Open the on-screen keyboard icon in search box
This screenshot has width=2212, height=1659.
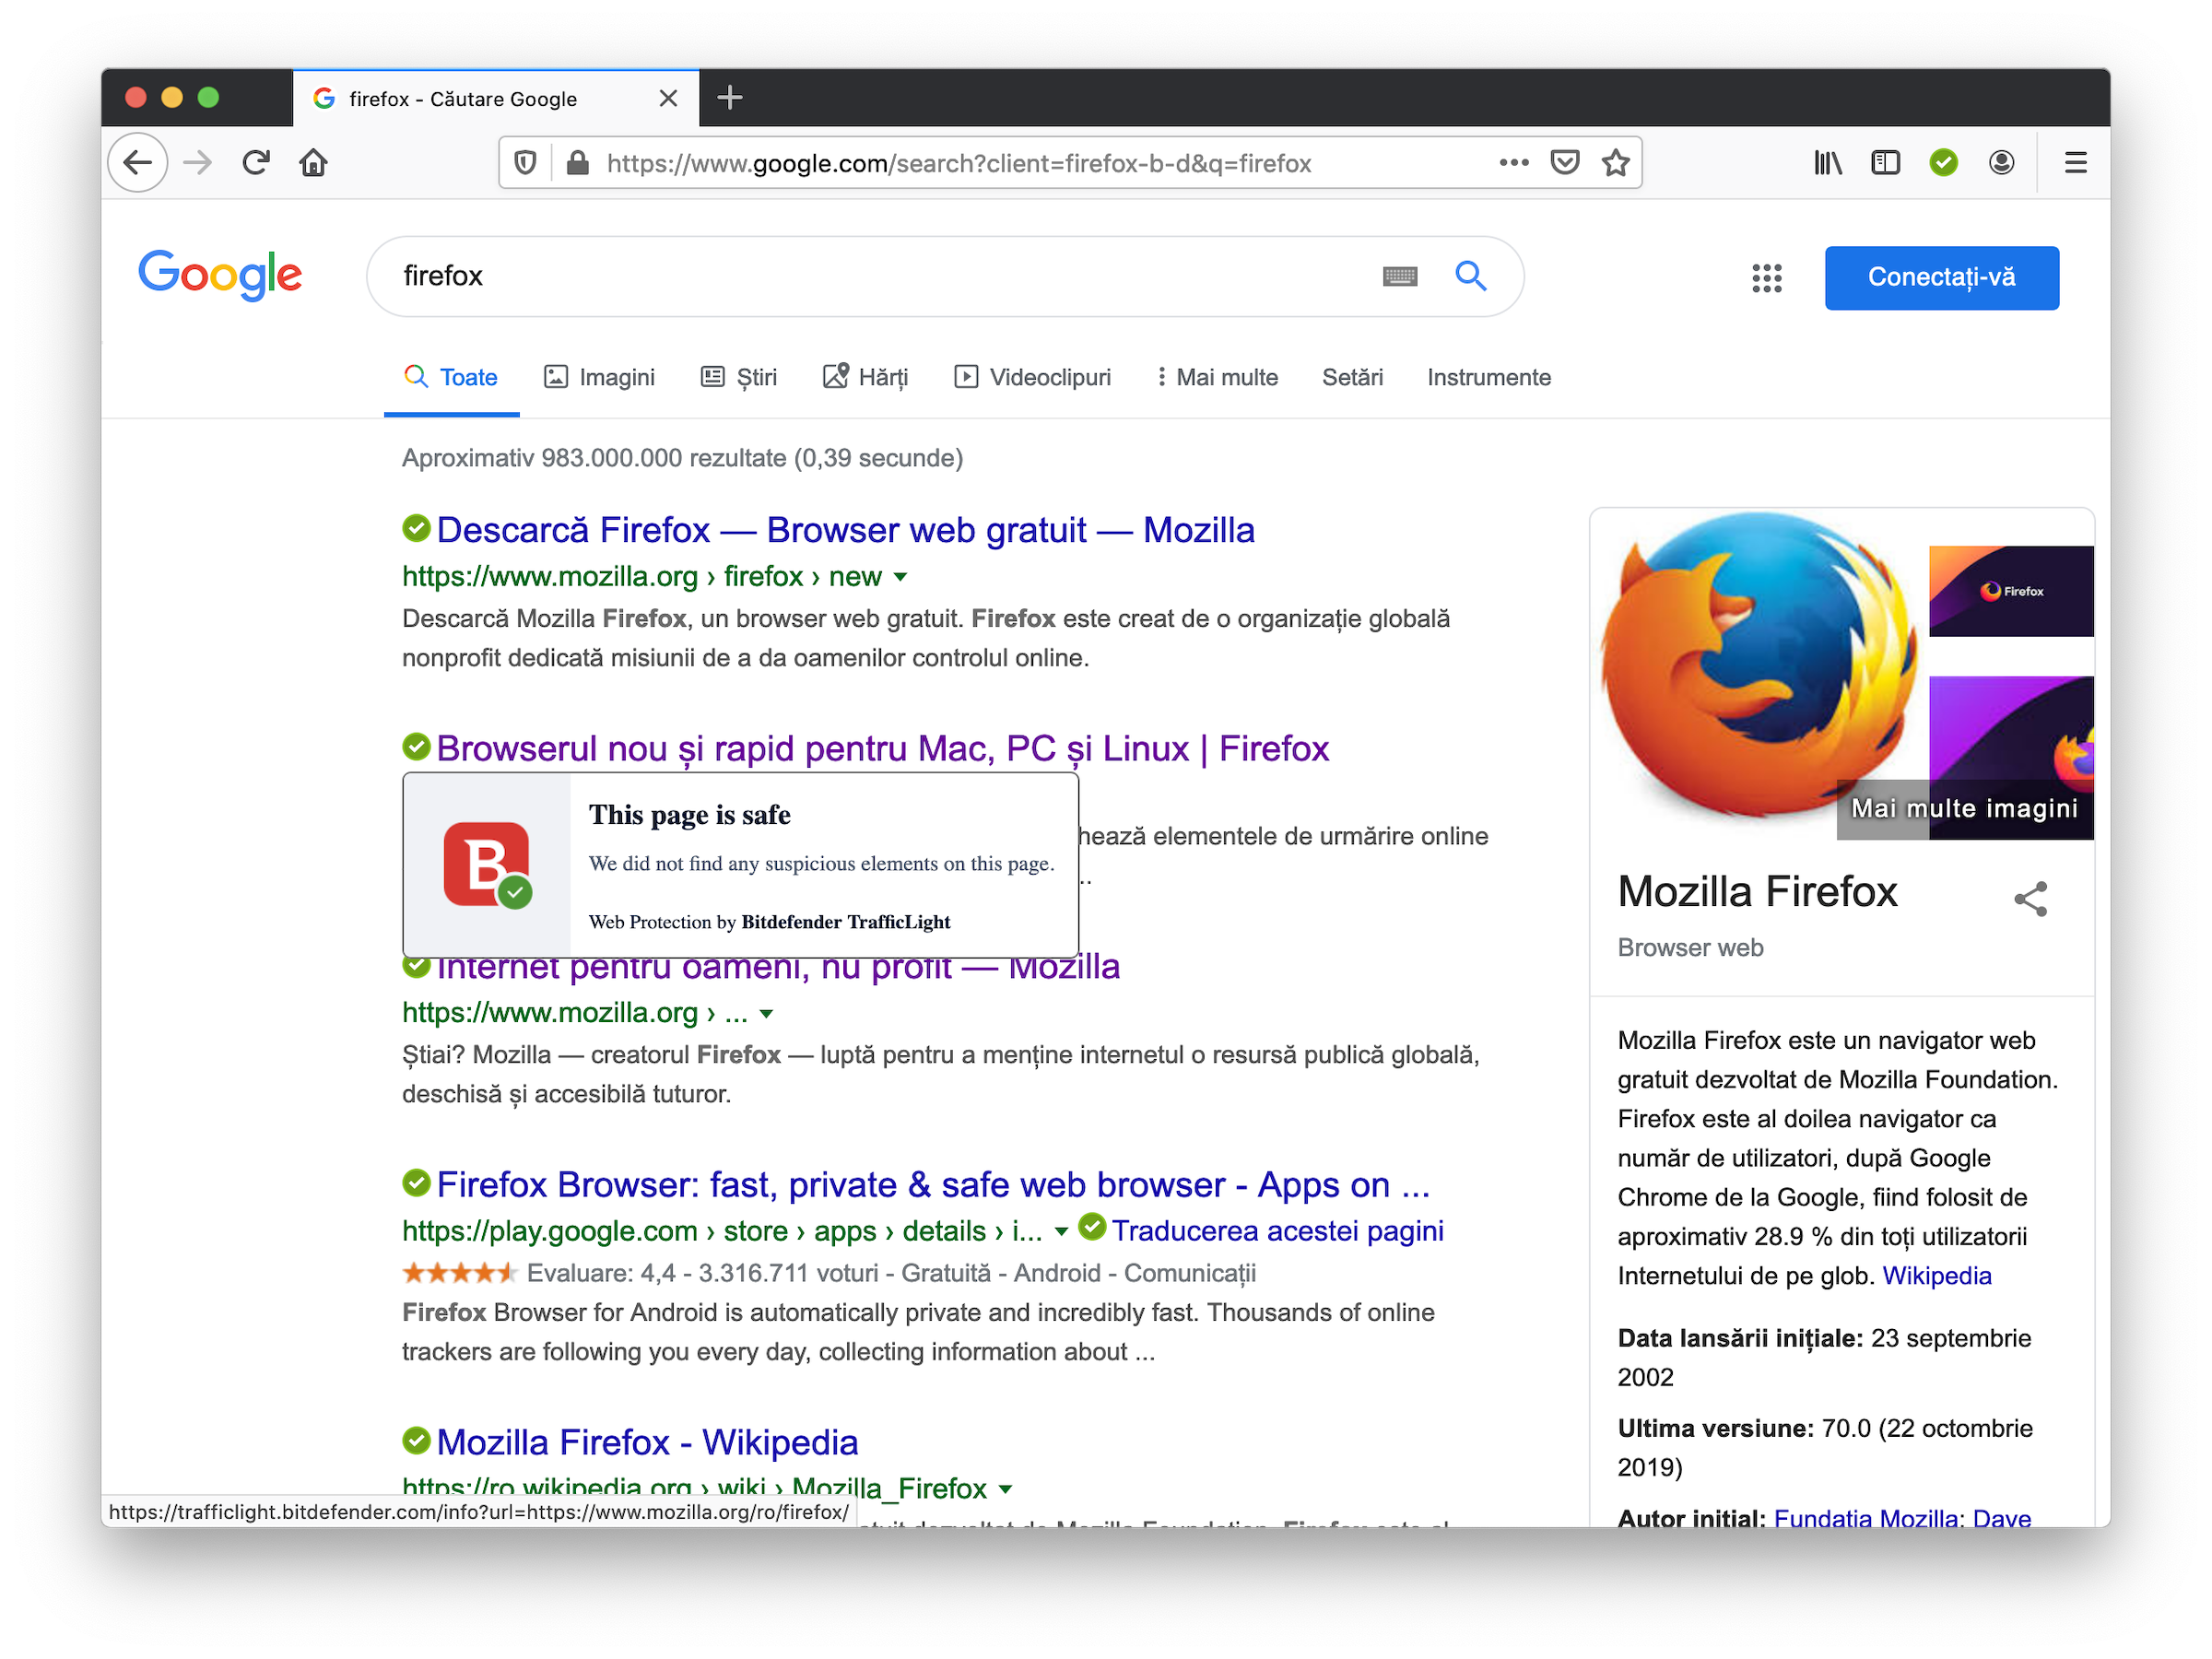coord(1399,276)
